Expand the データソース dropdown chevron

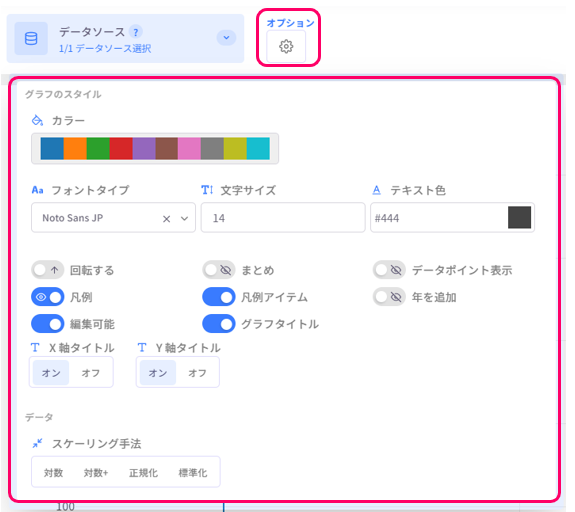pyautogui.click(x=226, y=38)
